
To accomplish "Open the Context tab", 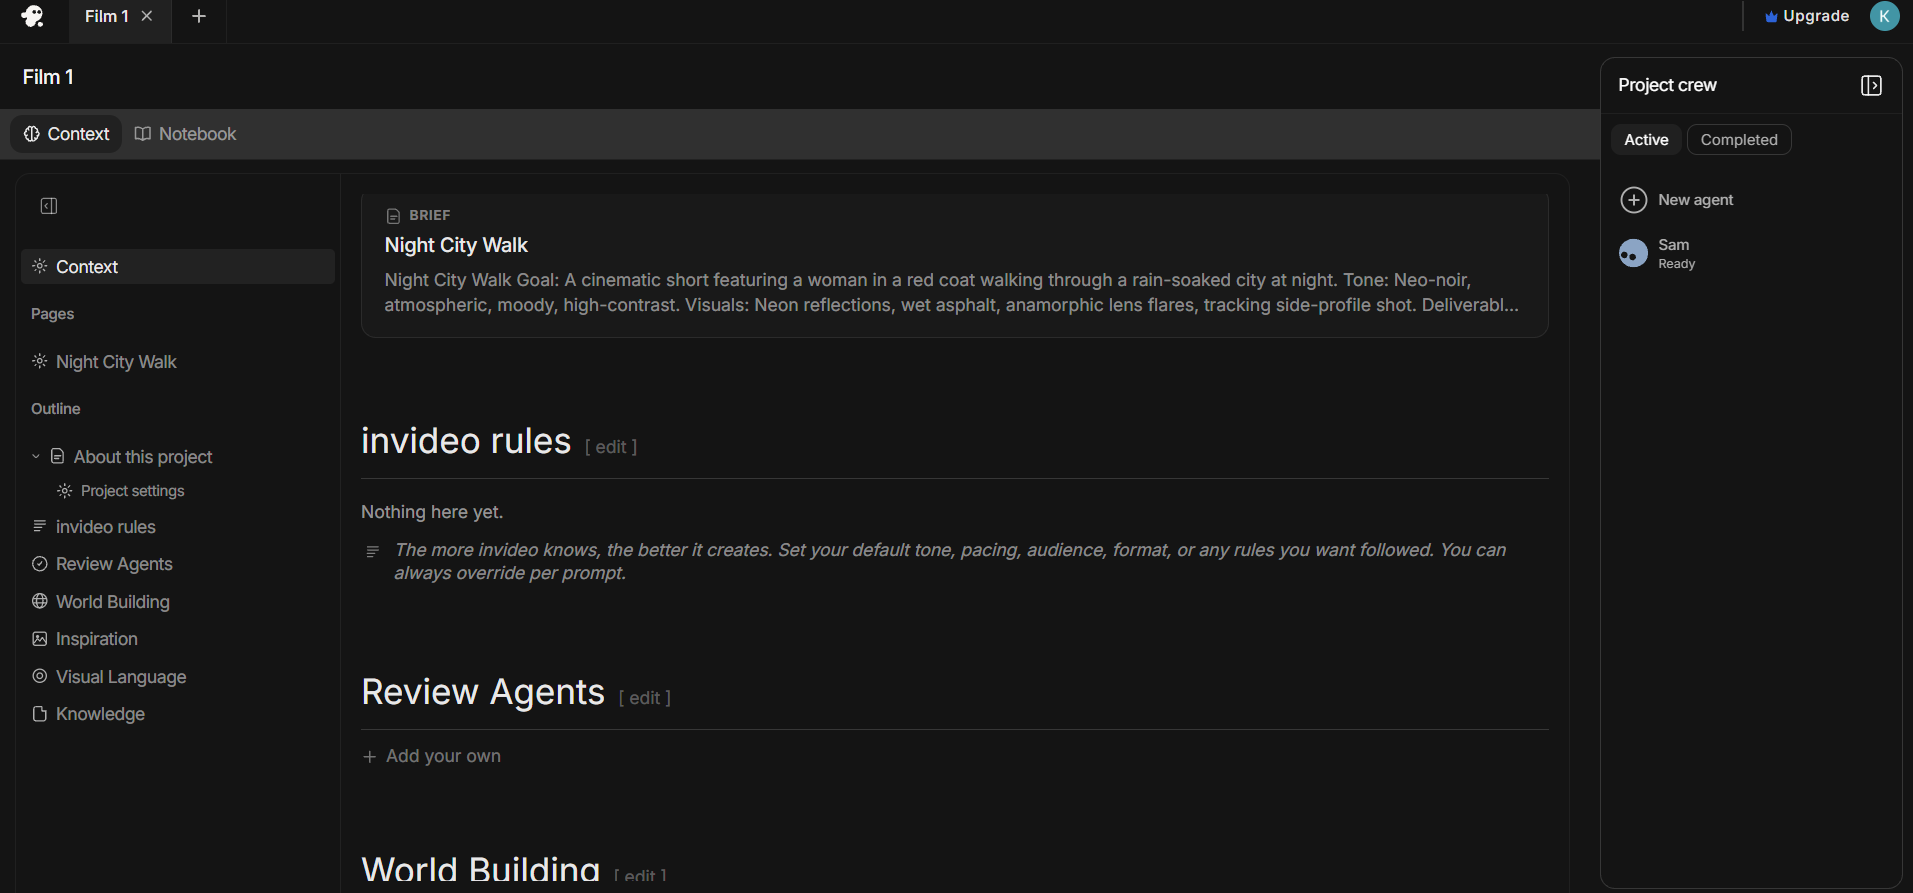I will tap(67, 134).
